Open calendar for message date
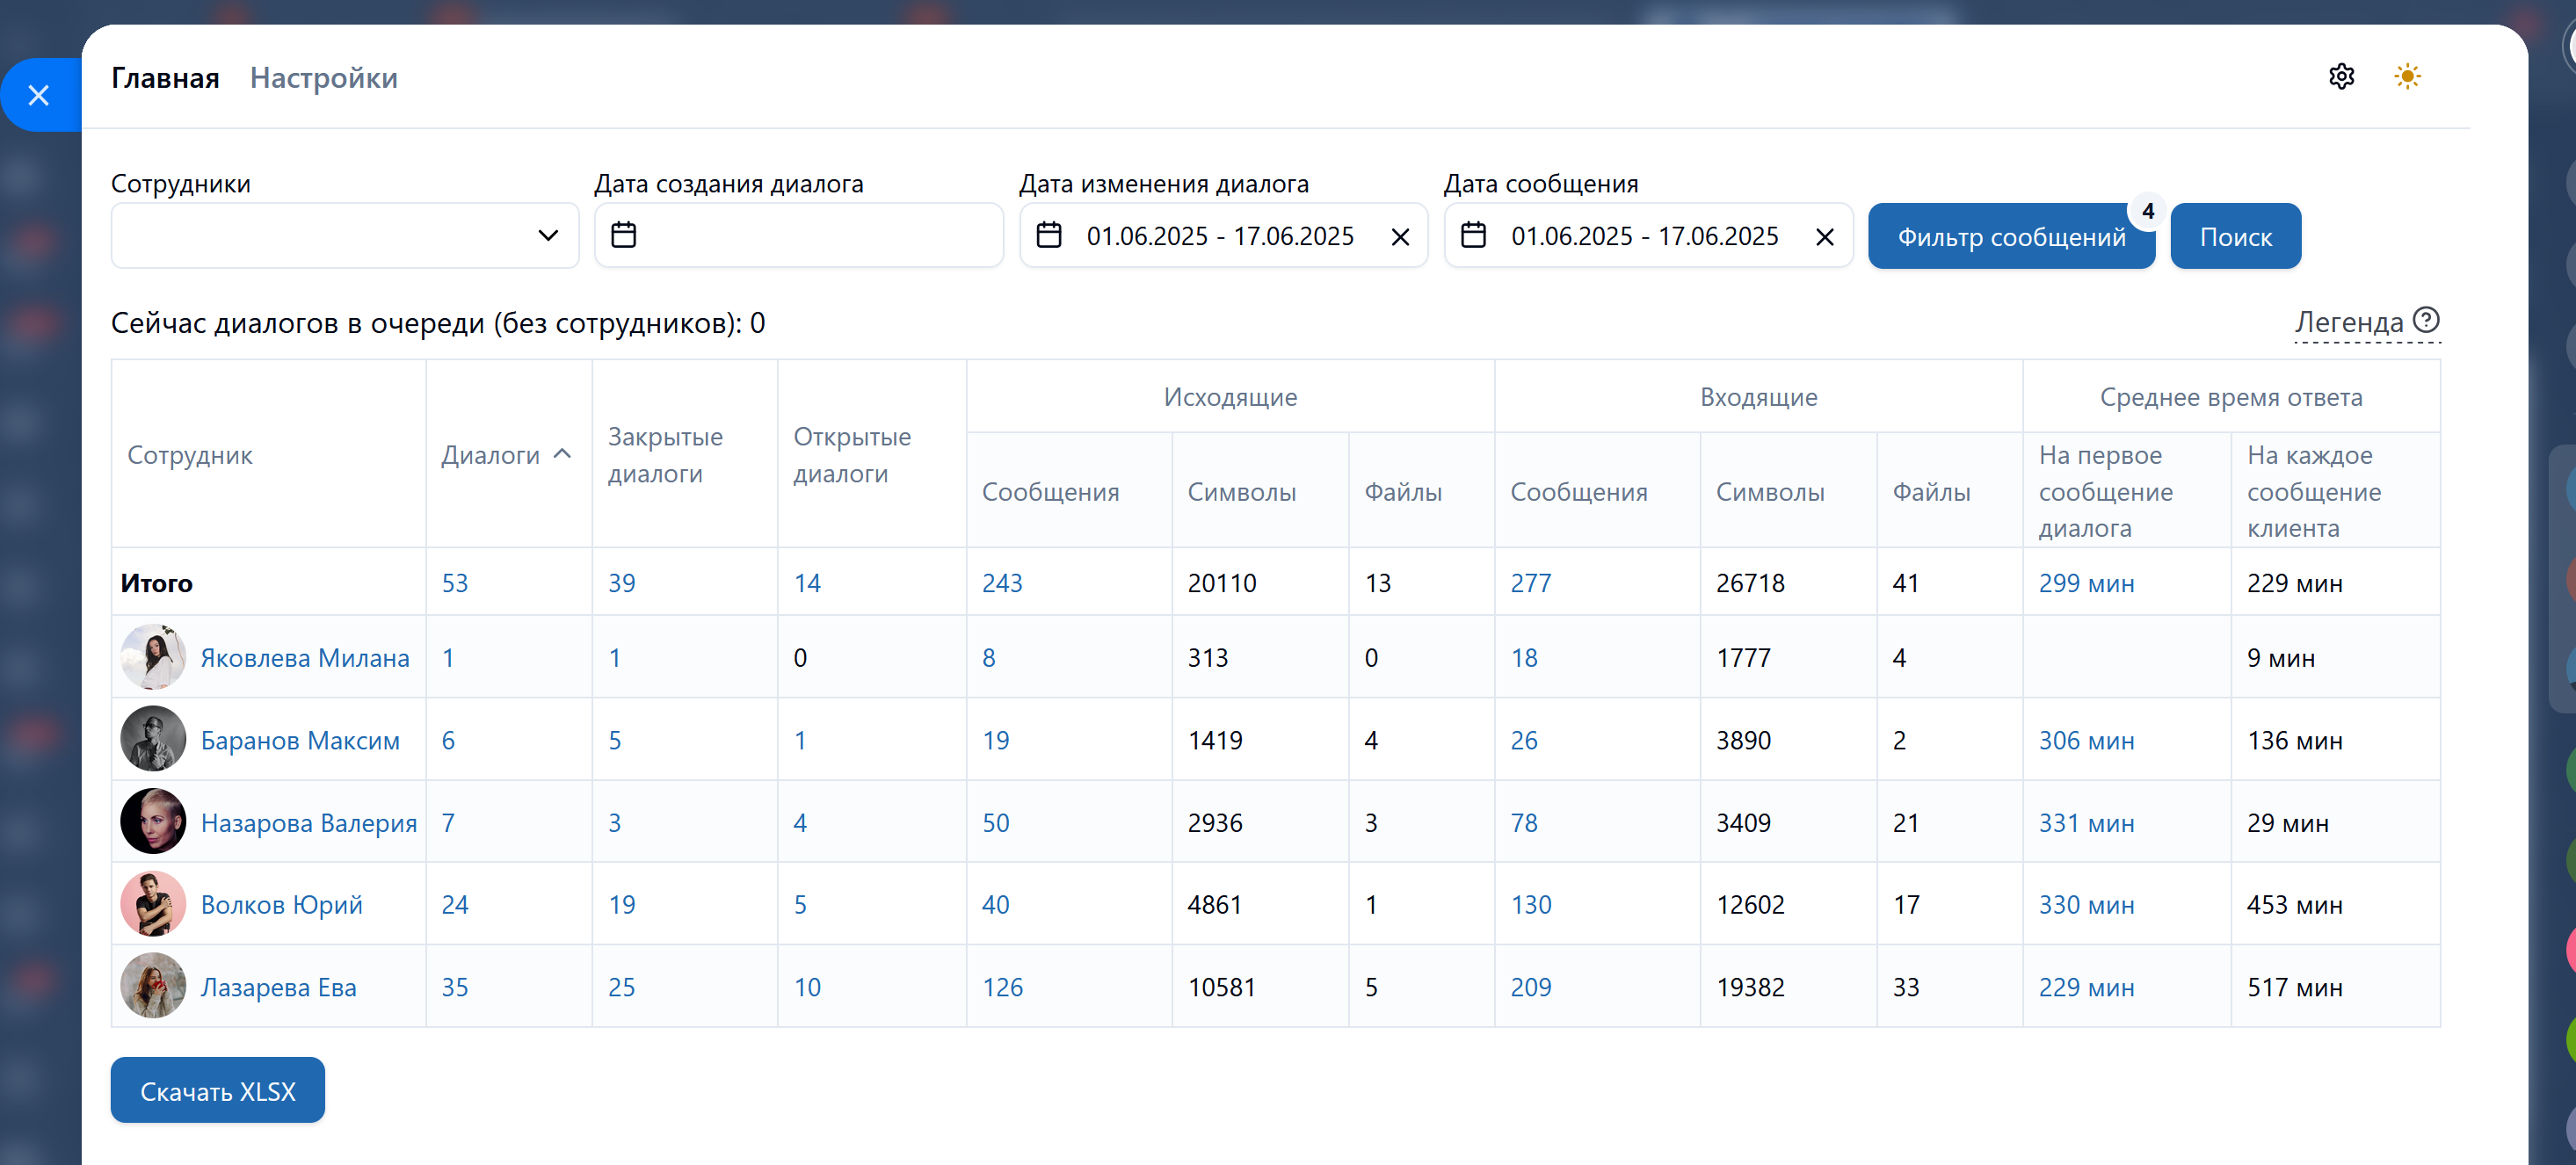2576x1165 pixels. [x=1472, y=235]
